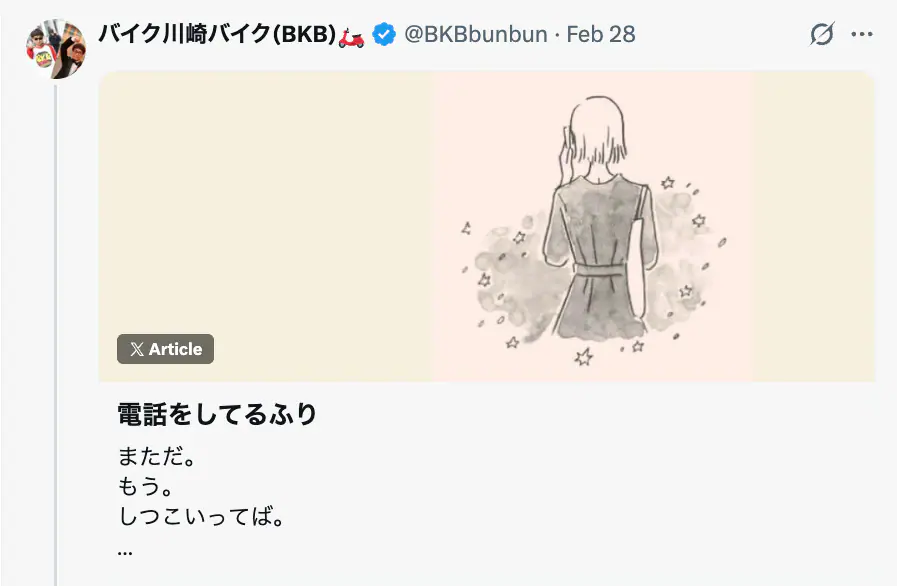Open the post via Feb 28 timestamp
This screenshot has height=586, width=897.
click(601, 34)
